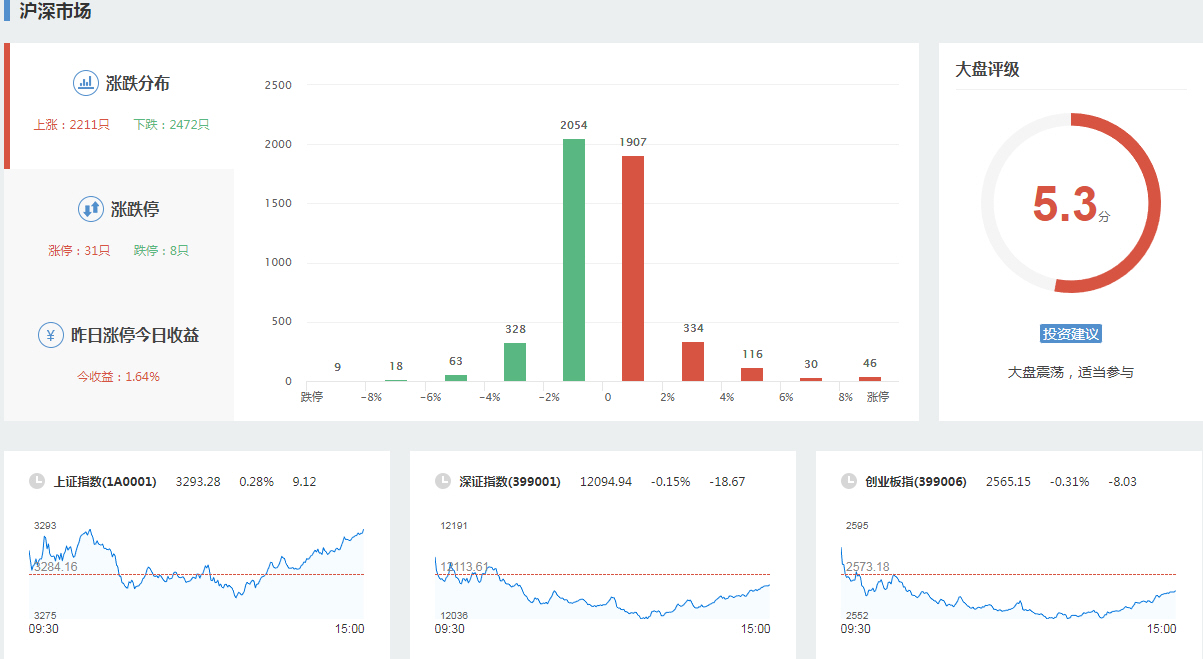Click the red bar labeled 334
Image resolution: width=1203 pixels, height=659 pixels.
coord(693,361)
